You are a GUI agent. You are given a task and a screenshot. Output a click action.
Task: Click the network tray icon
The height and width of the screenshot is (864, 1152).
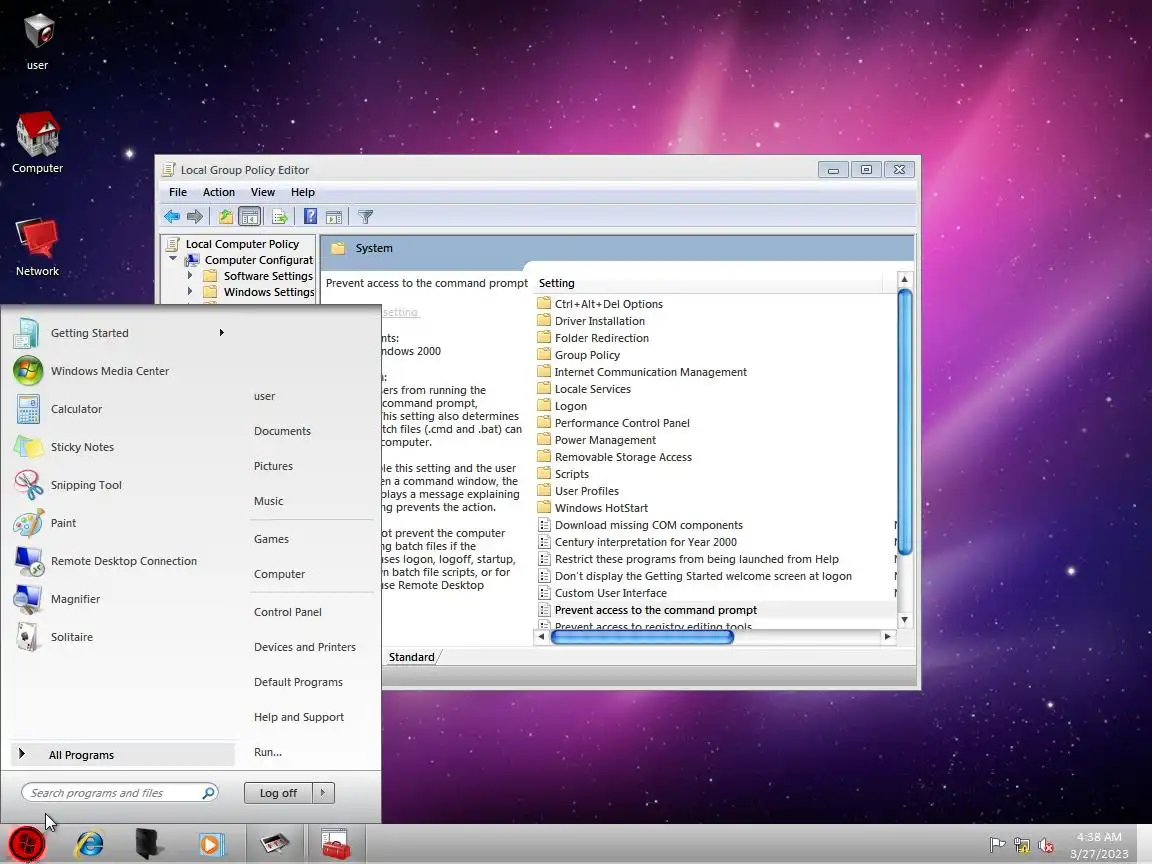pyautogui.click(x=1022, y=845)
